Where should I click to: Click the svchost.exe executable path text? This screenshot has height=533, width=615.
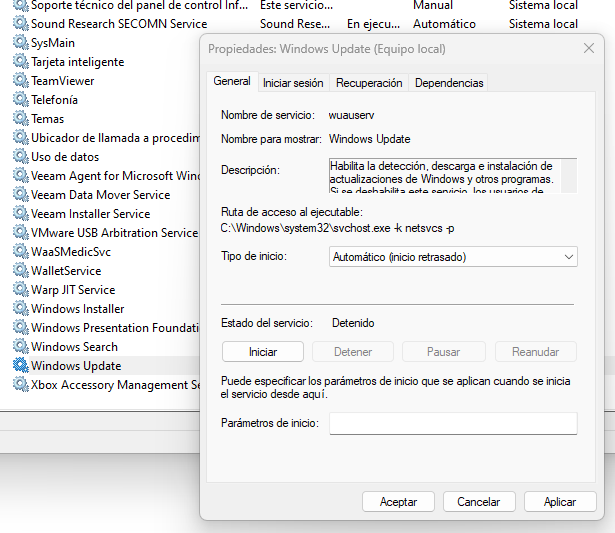337,228
